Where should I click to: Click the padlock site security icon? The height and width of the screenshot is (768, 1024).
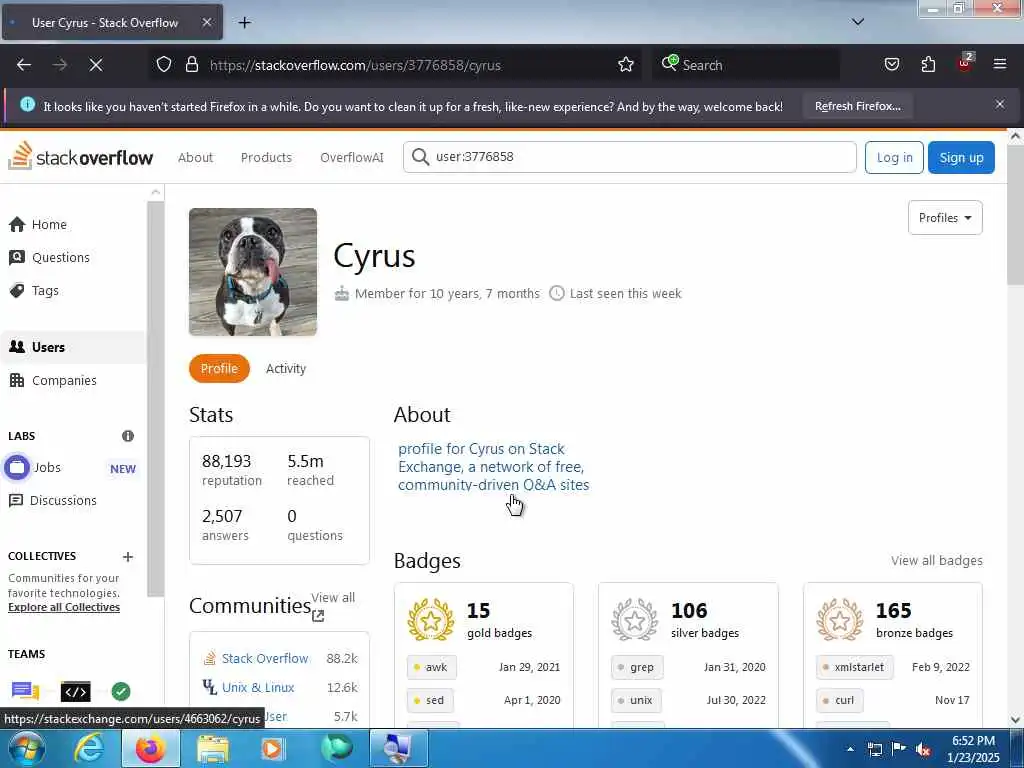pos(191,65)
